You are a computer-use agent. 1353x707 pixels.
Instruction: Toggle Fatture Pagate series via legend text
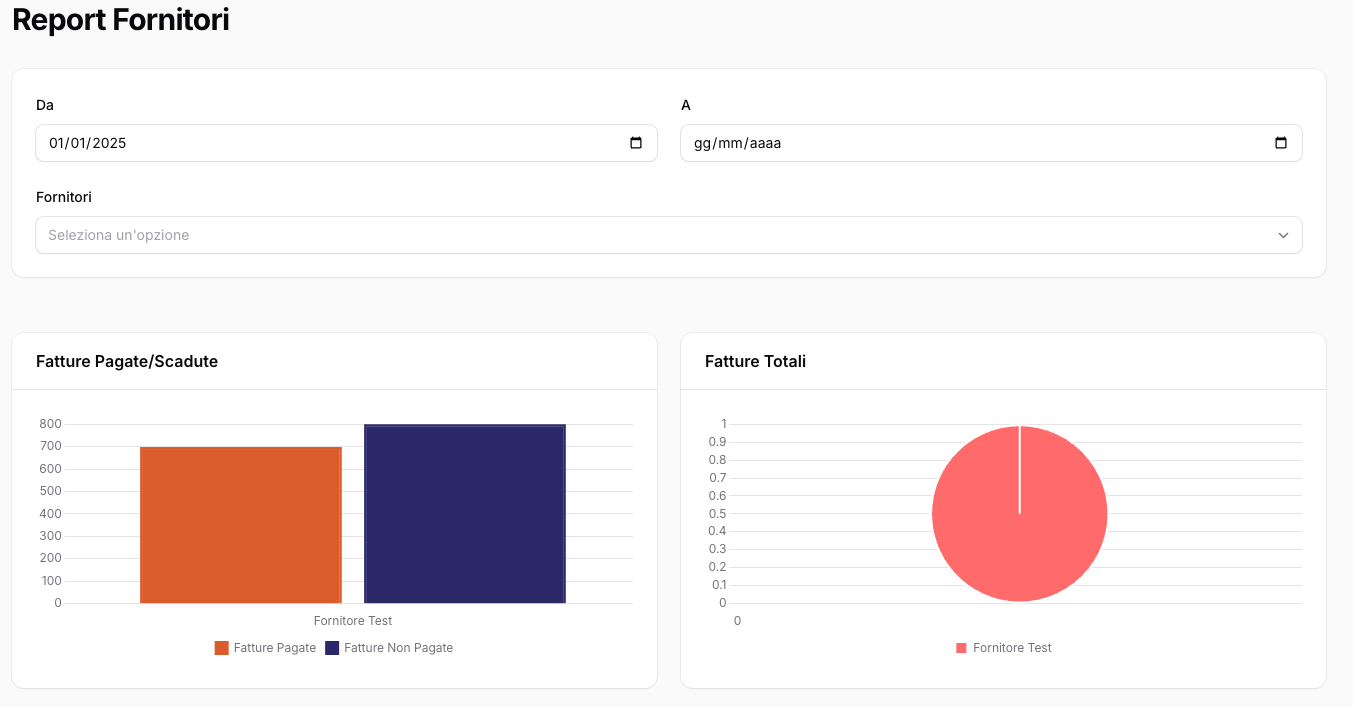click(275, 648)
